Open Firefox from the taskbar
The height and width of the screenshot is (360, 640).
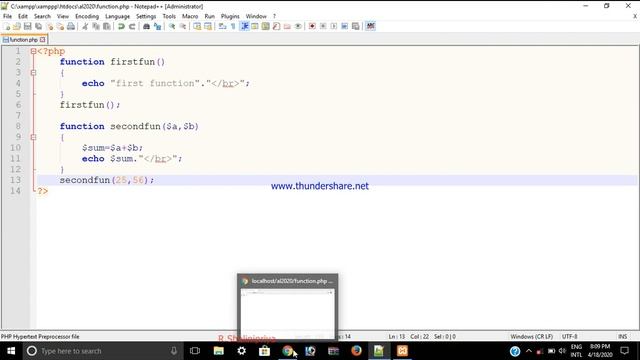coord(356,351)
